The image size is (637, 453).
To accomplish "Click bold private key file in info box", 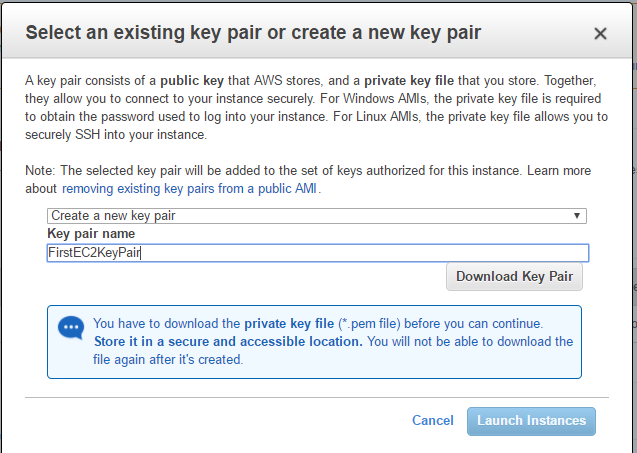I will point(289,324).
